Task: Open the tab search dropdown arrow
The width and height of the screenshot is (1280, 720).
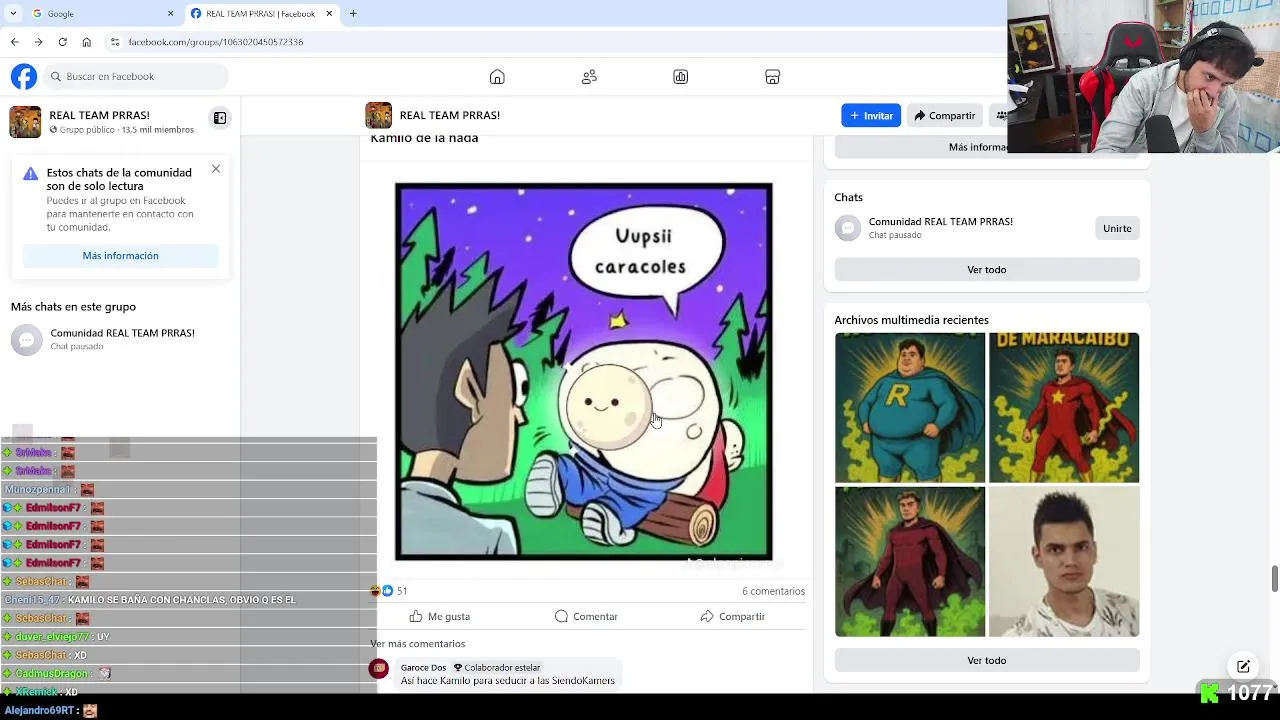Action: coord(13,14)
